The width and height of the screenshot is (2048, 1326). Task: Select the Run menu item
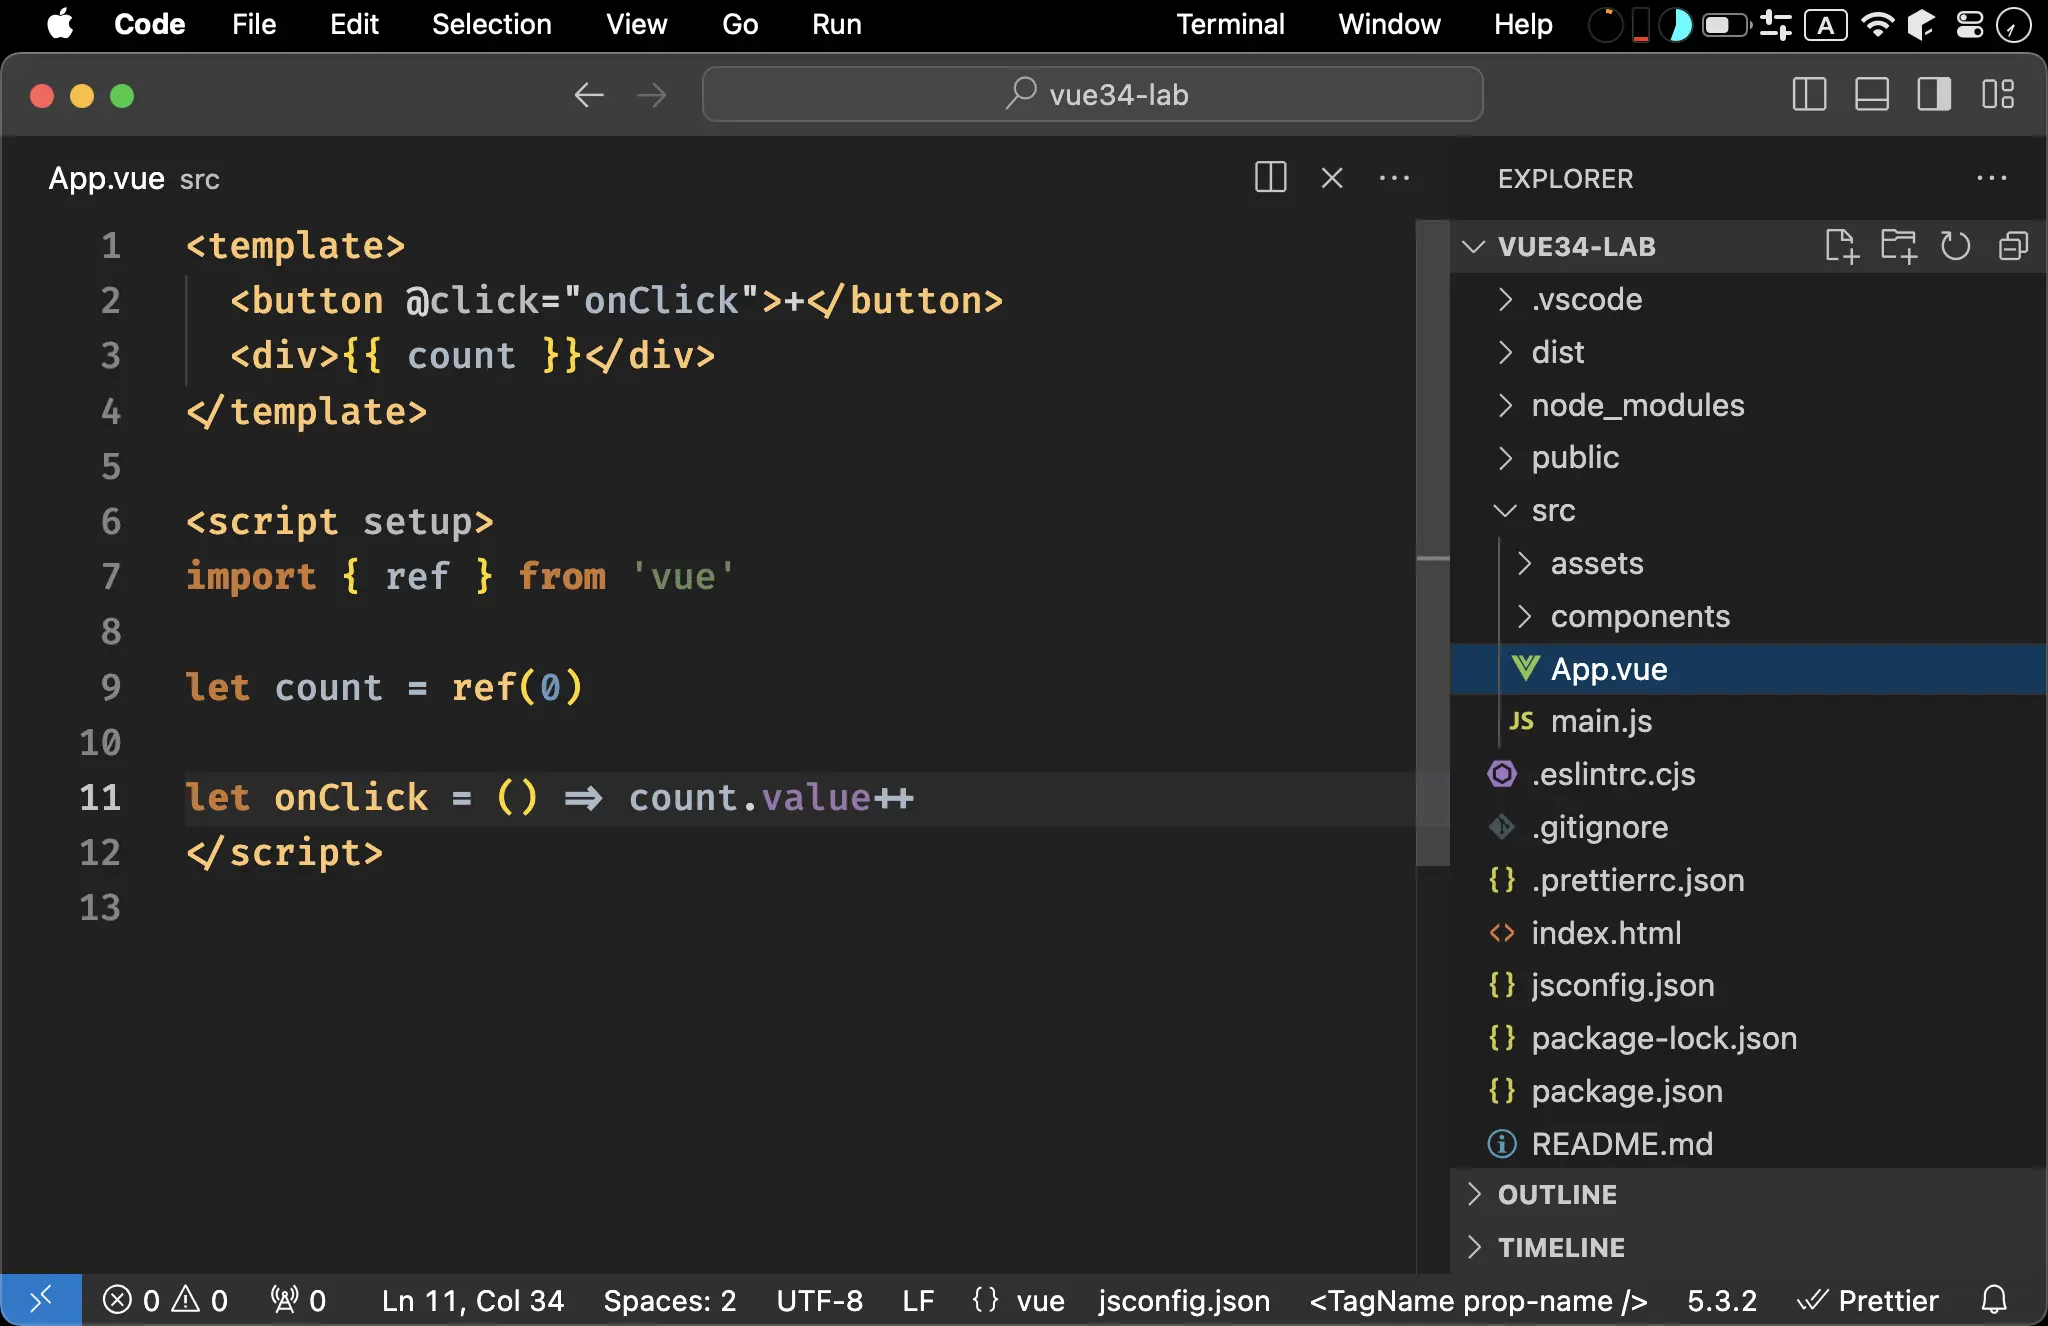pos(837,24)
